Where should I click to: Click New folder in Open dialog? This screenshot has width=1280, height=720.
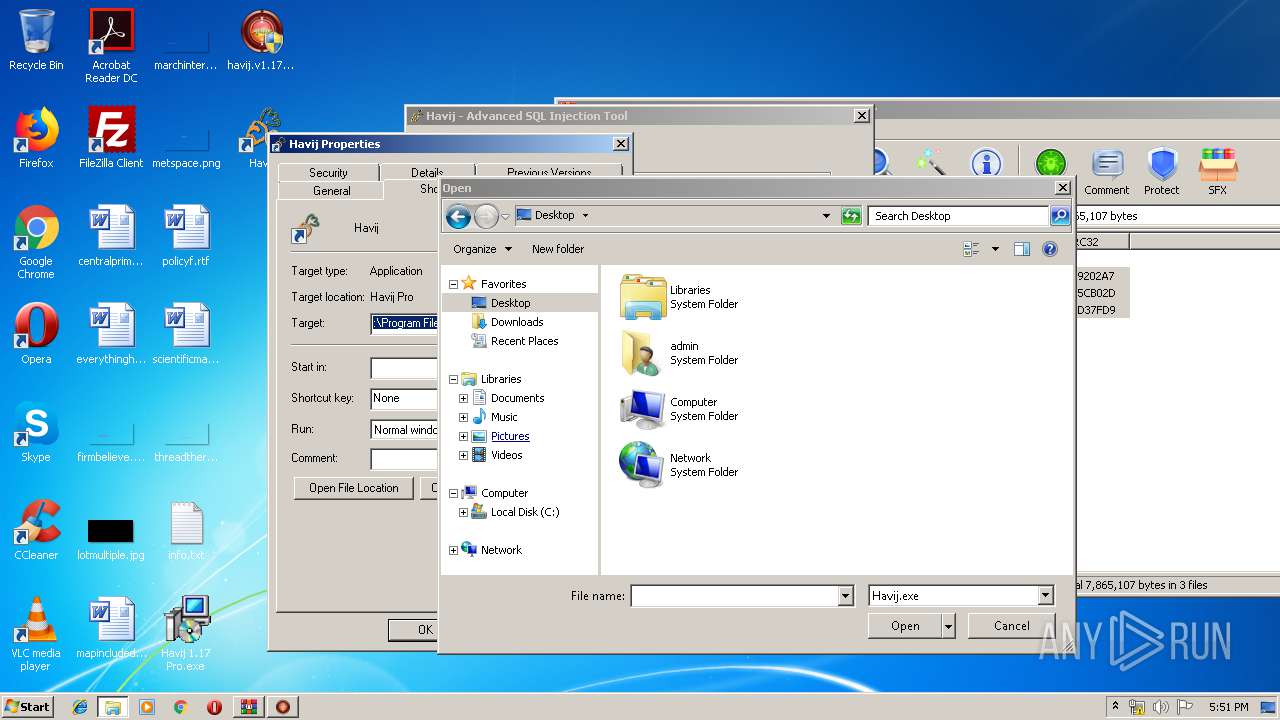point(558,249)
